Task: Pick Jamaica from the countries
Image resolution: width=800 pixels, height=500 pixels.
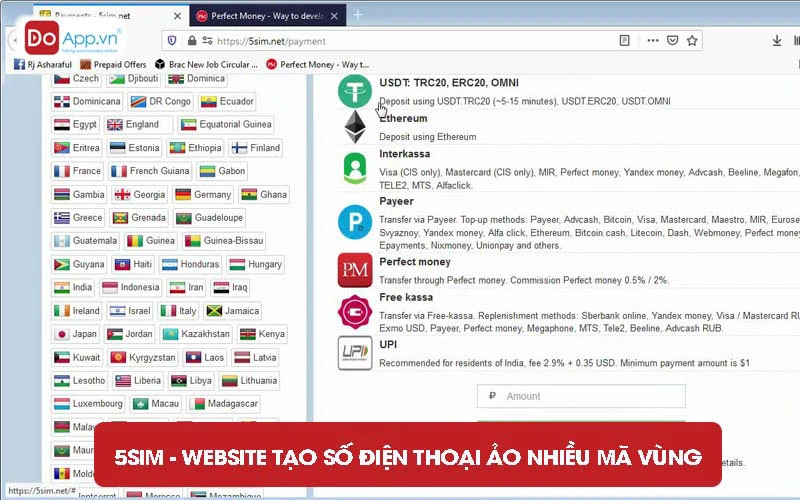Action: 233,311
